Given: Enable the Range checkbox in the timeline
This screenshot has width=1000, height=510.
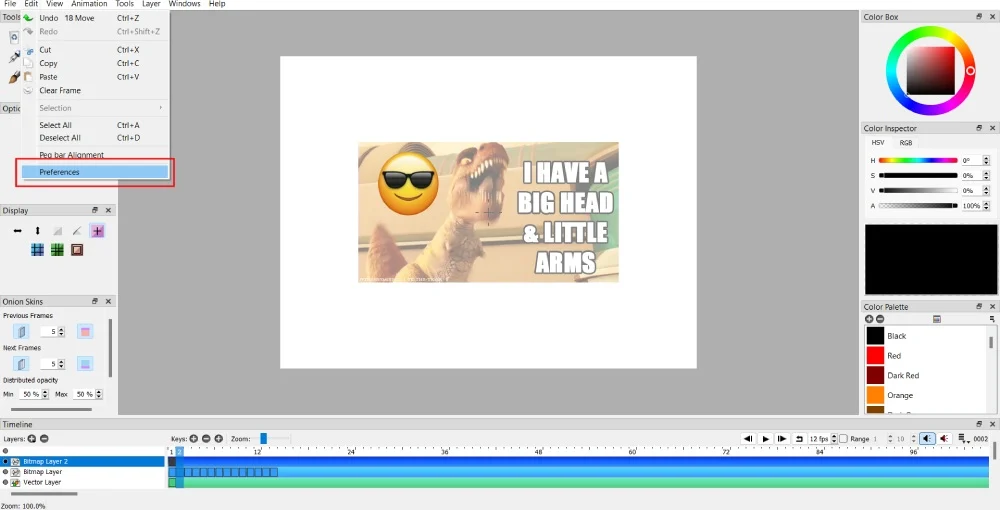Looking at the screenshot, I should (843, 439).
